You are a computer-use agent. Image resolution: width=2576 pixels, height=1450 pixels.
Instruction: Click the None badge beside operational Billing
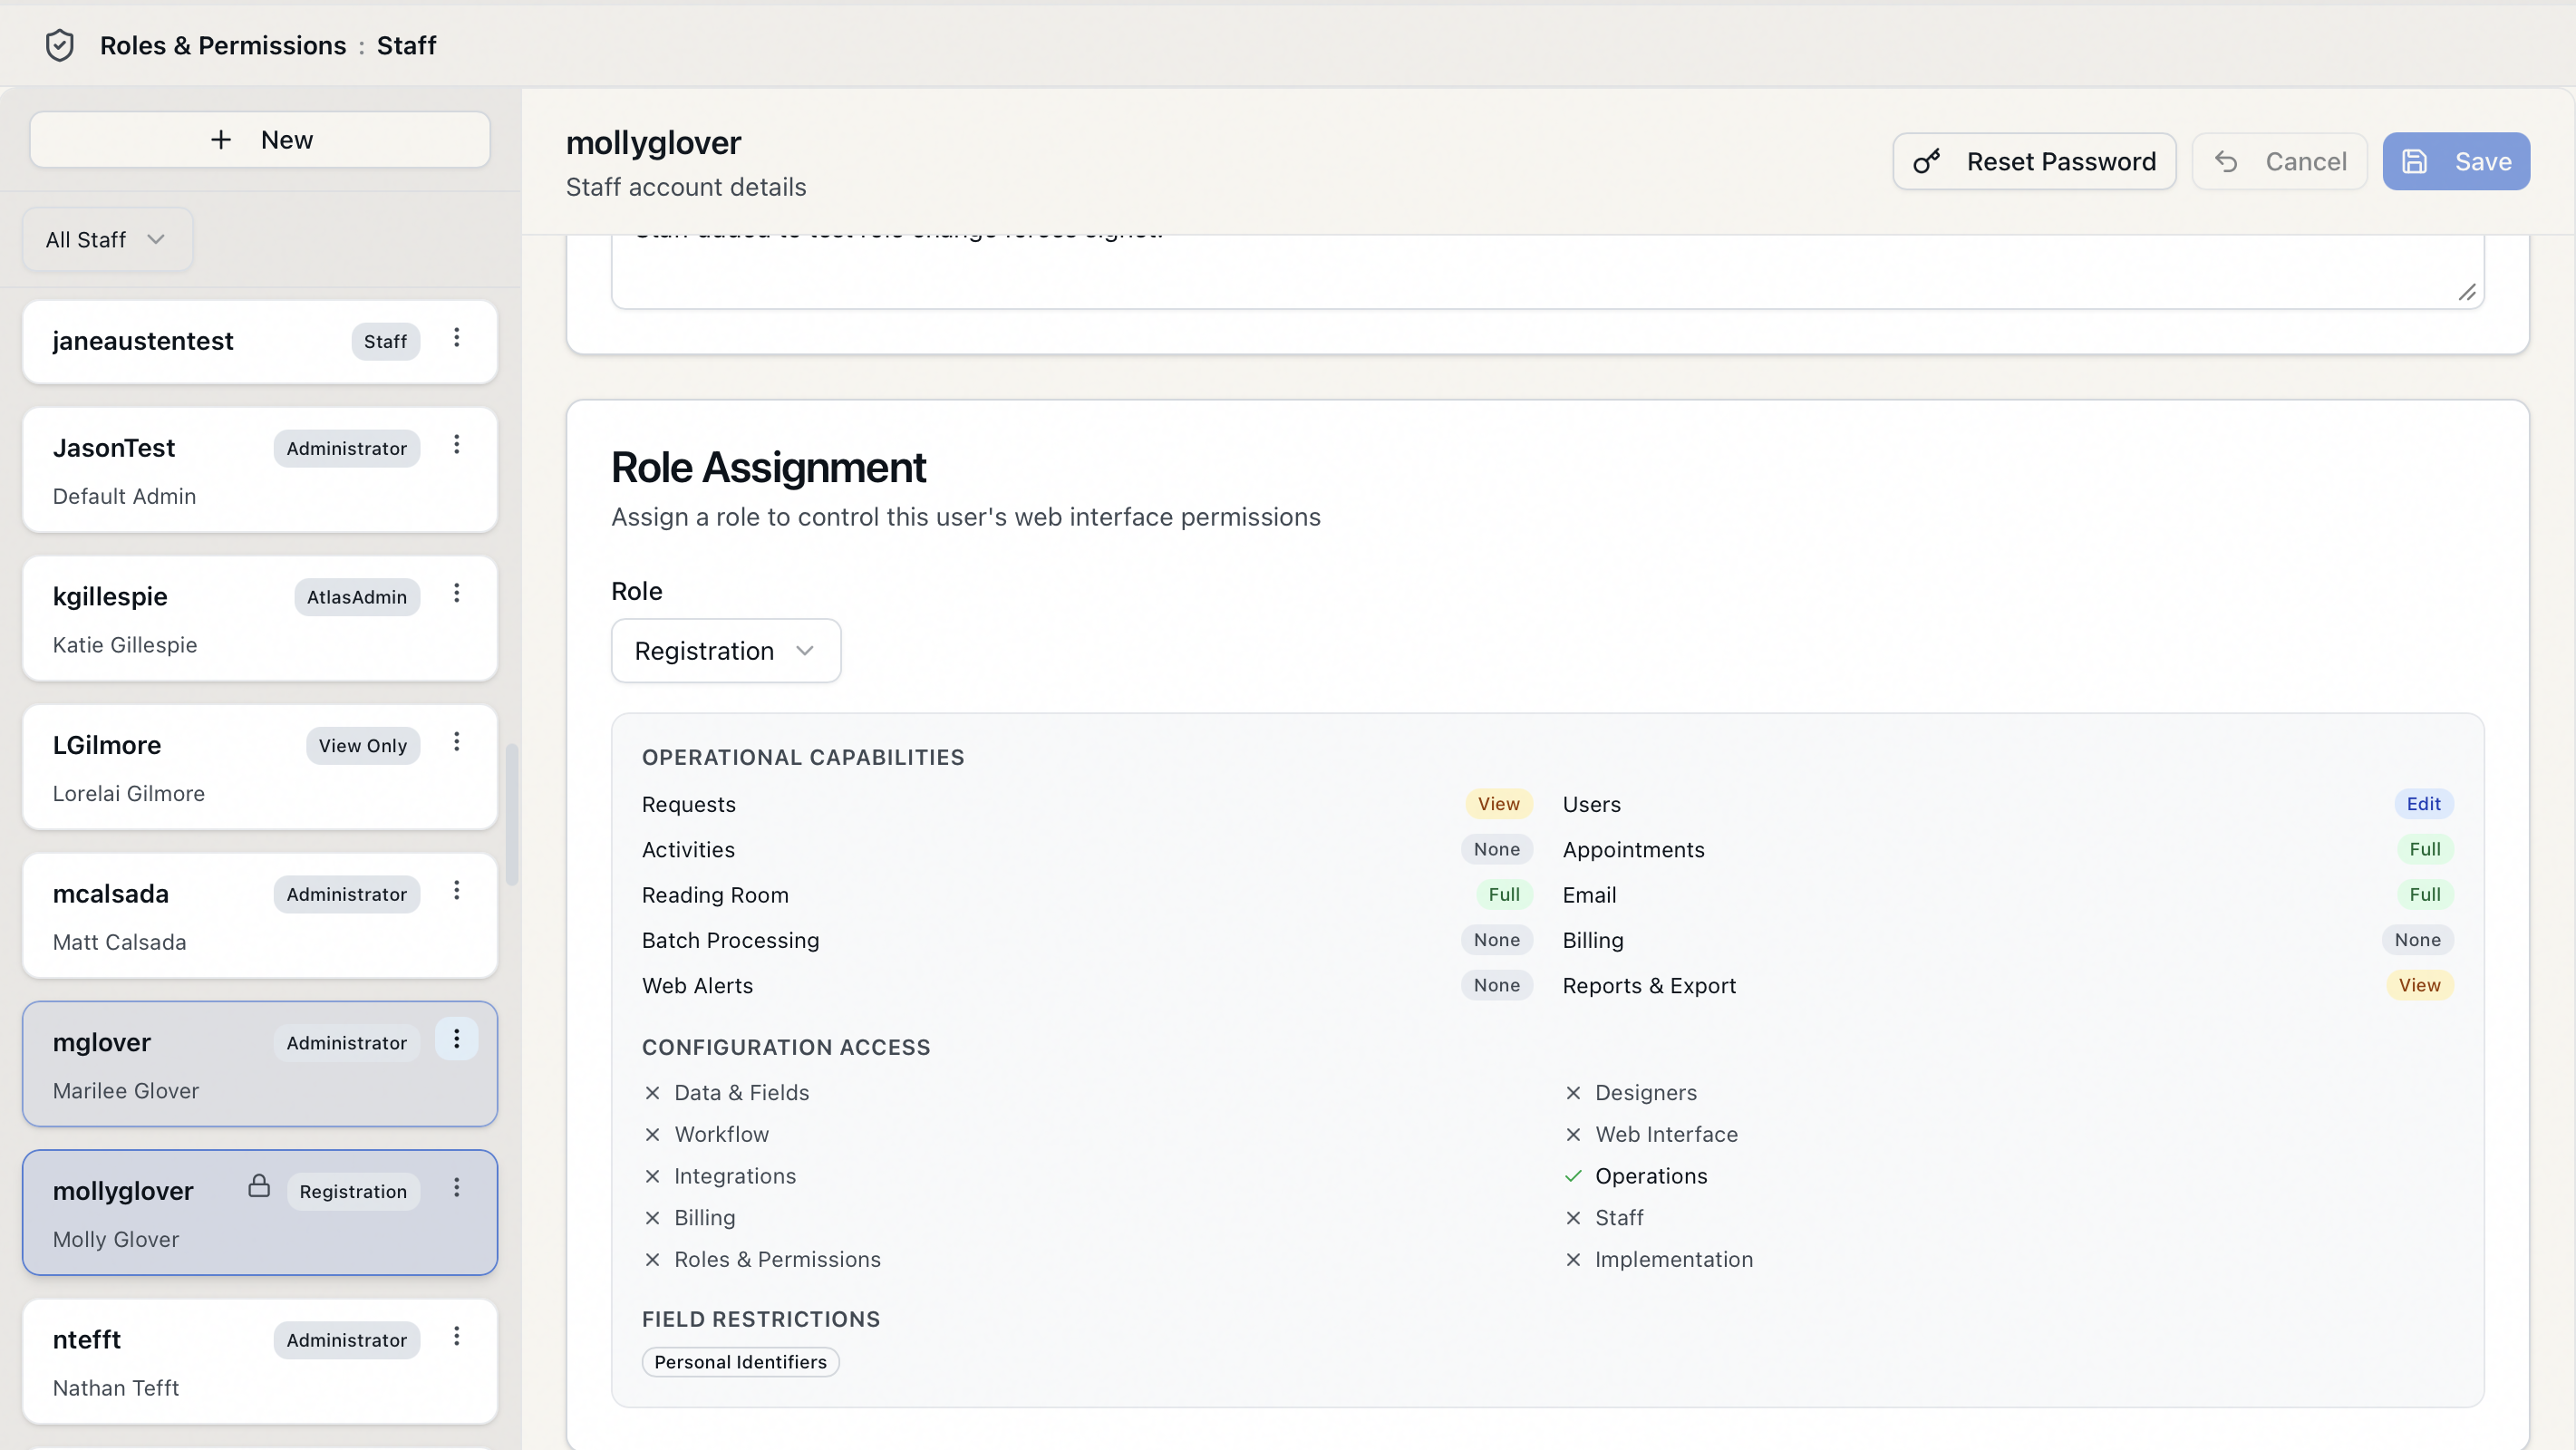point(2417,940)
